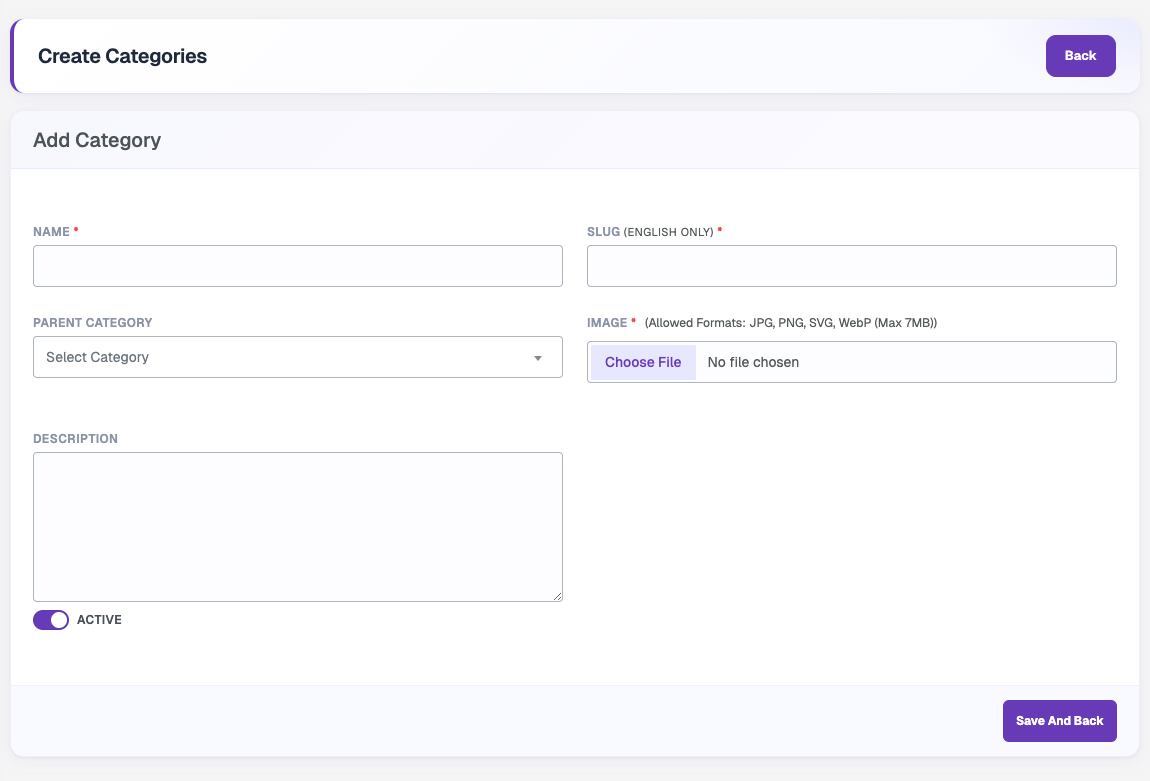Focus the Slug input field
This screenshot has width=1150, height=781.
tap(851, 266)
